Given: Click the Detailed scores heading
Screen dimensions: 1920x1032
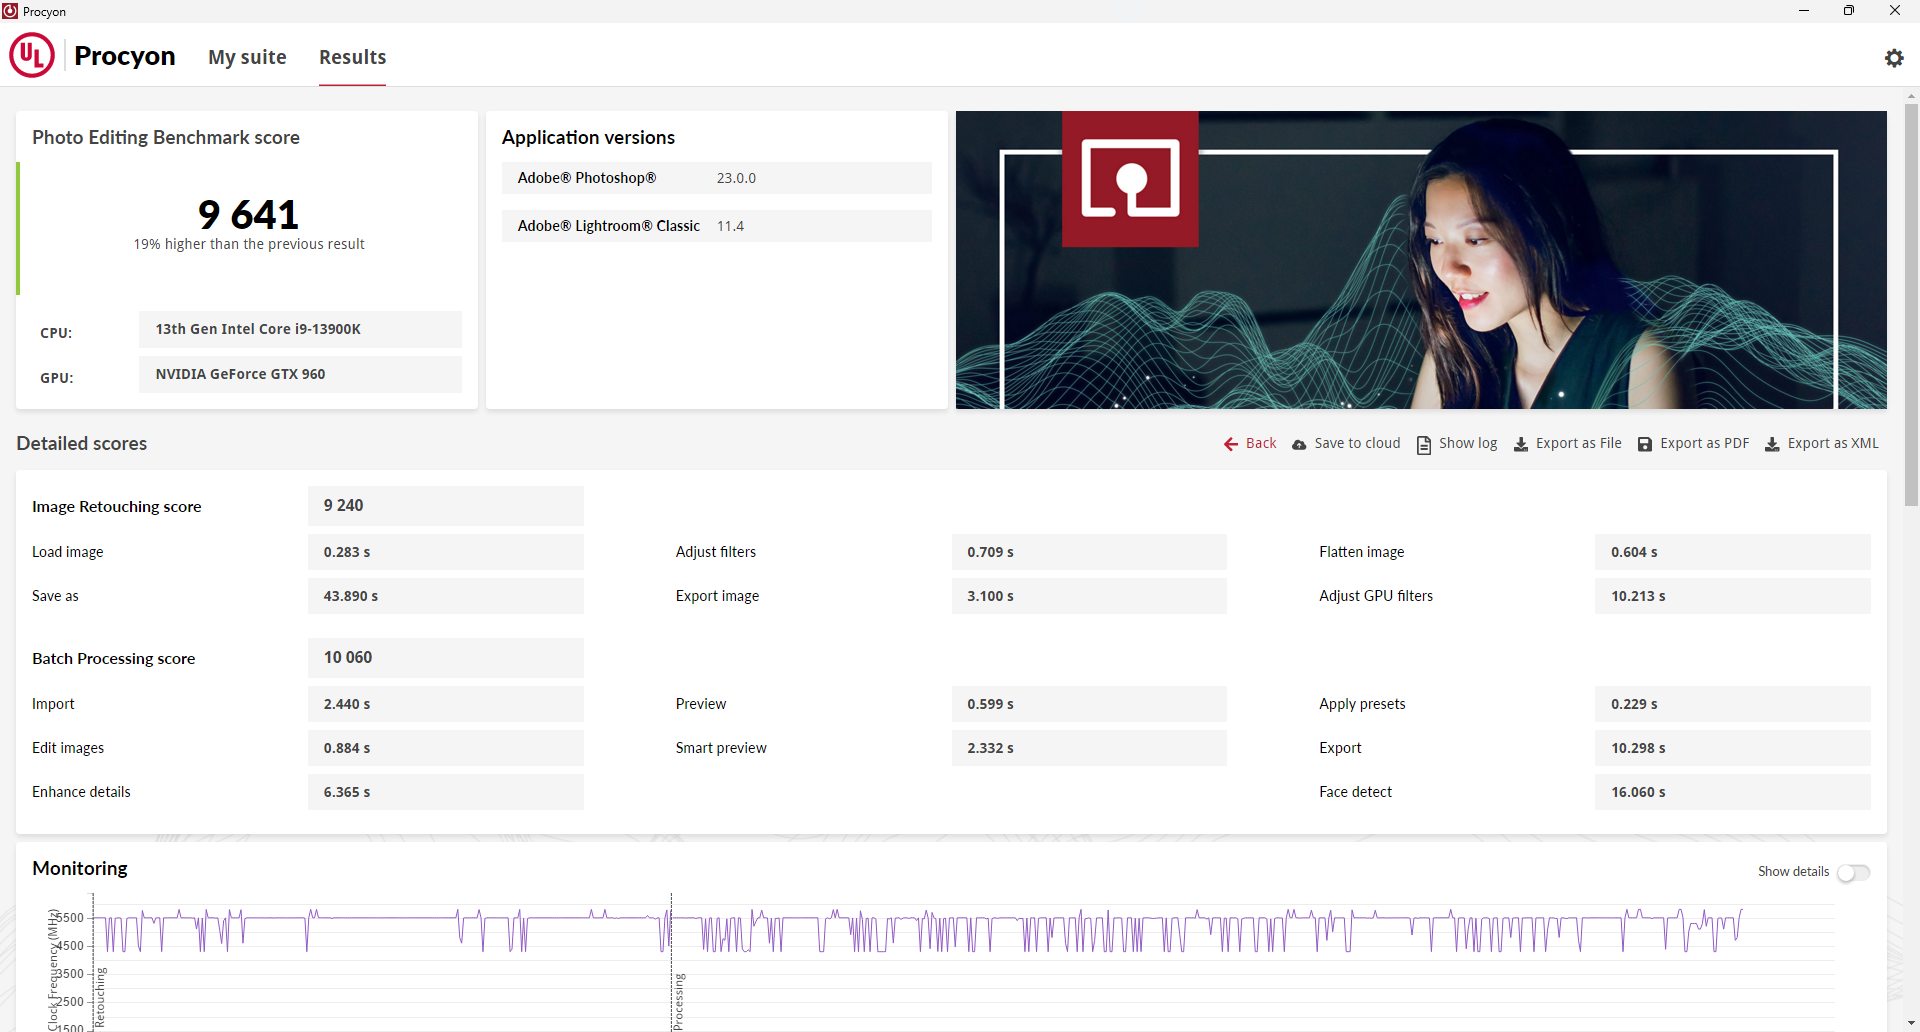Looking at the screenshot, I should (82, 443).
